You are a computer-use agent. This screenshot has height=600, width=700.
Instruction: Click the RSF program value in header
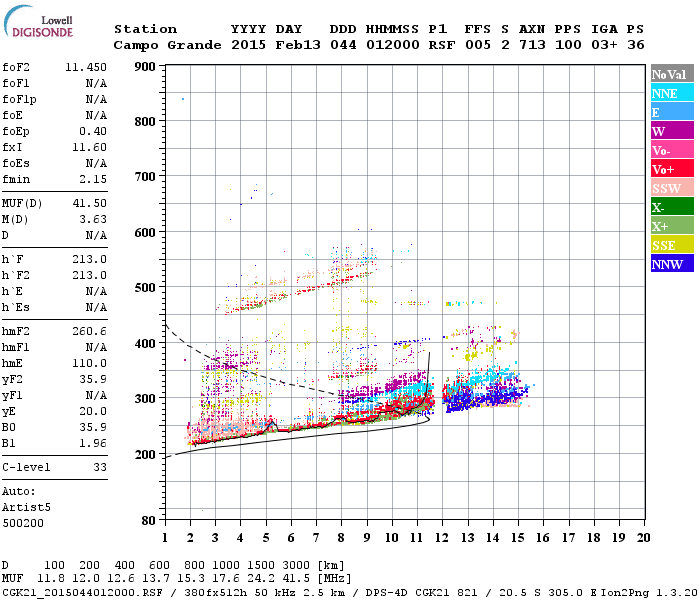(x=442, y=45)
